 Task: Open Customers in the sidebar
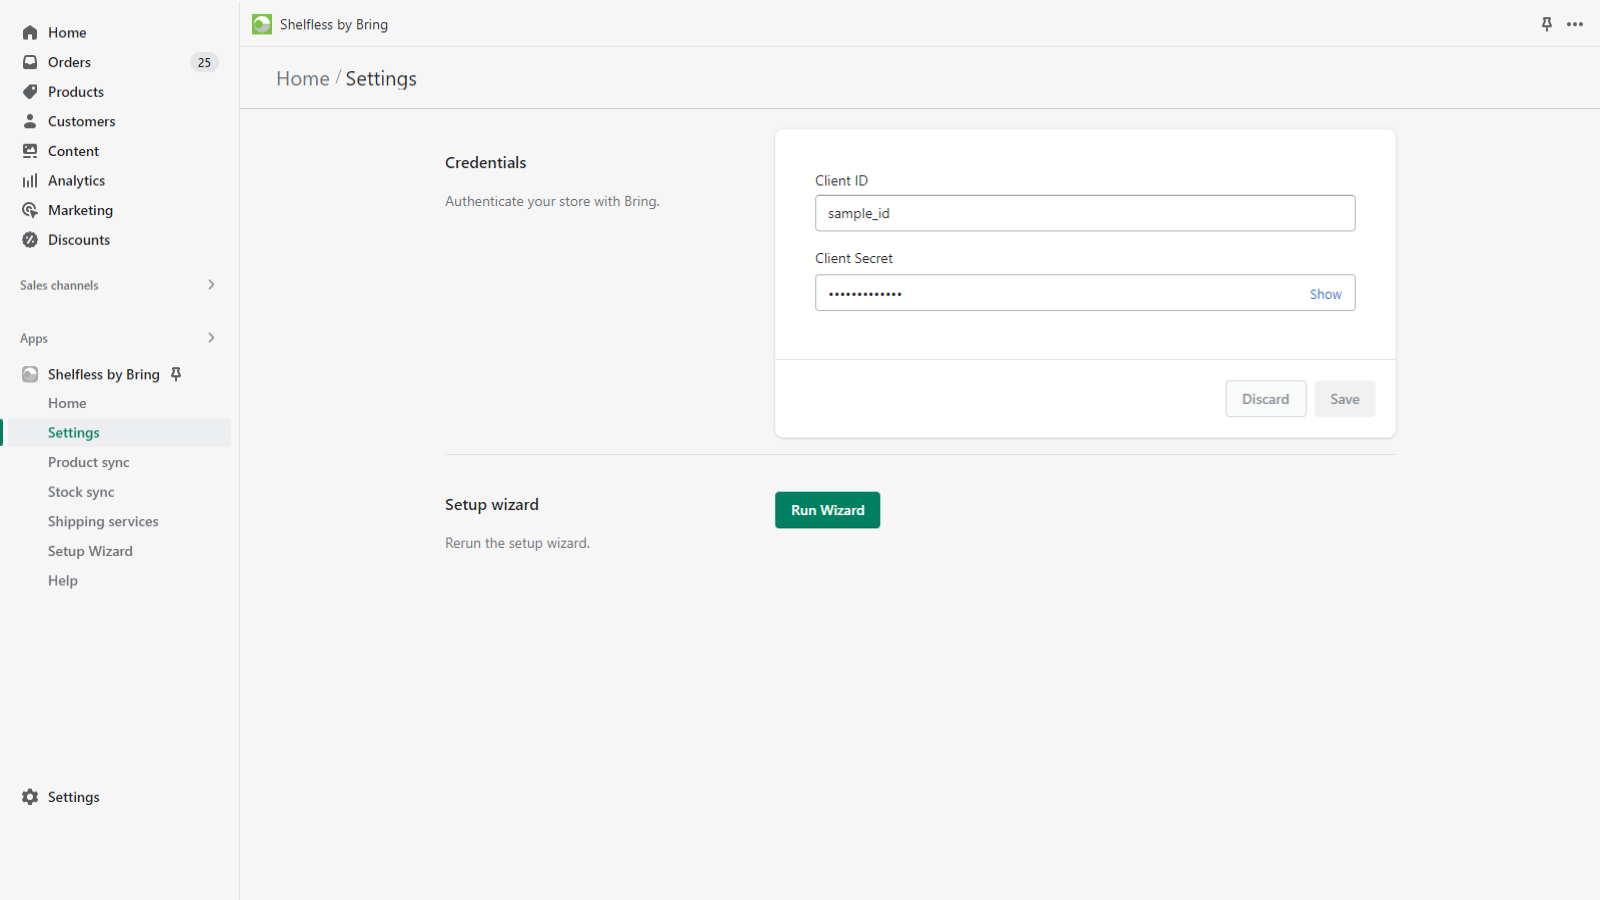[x=82, y=121]
